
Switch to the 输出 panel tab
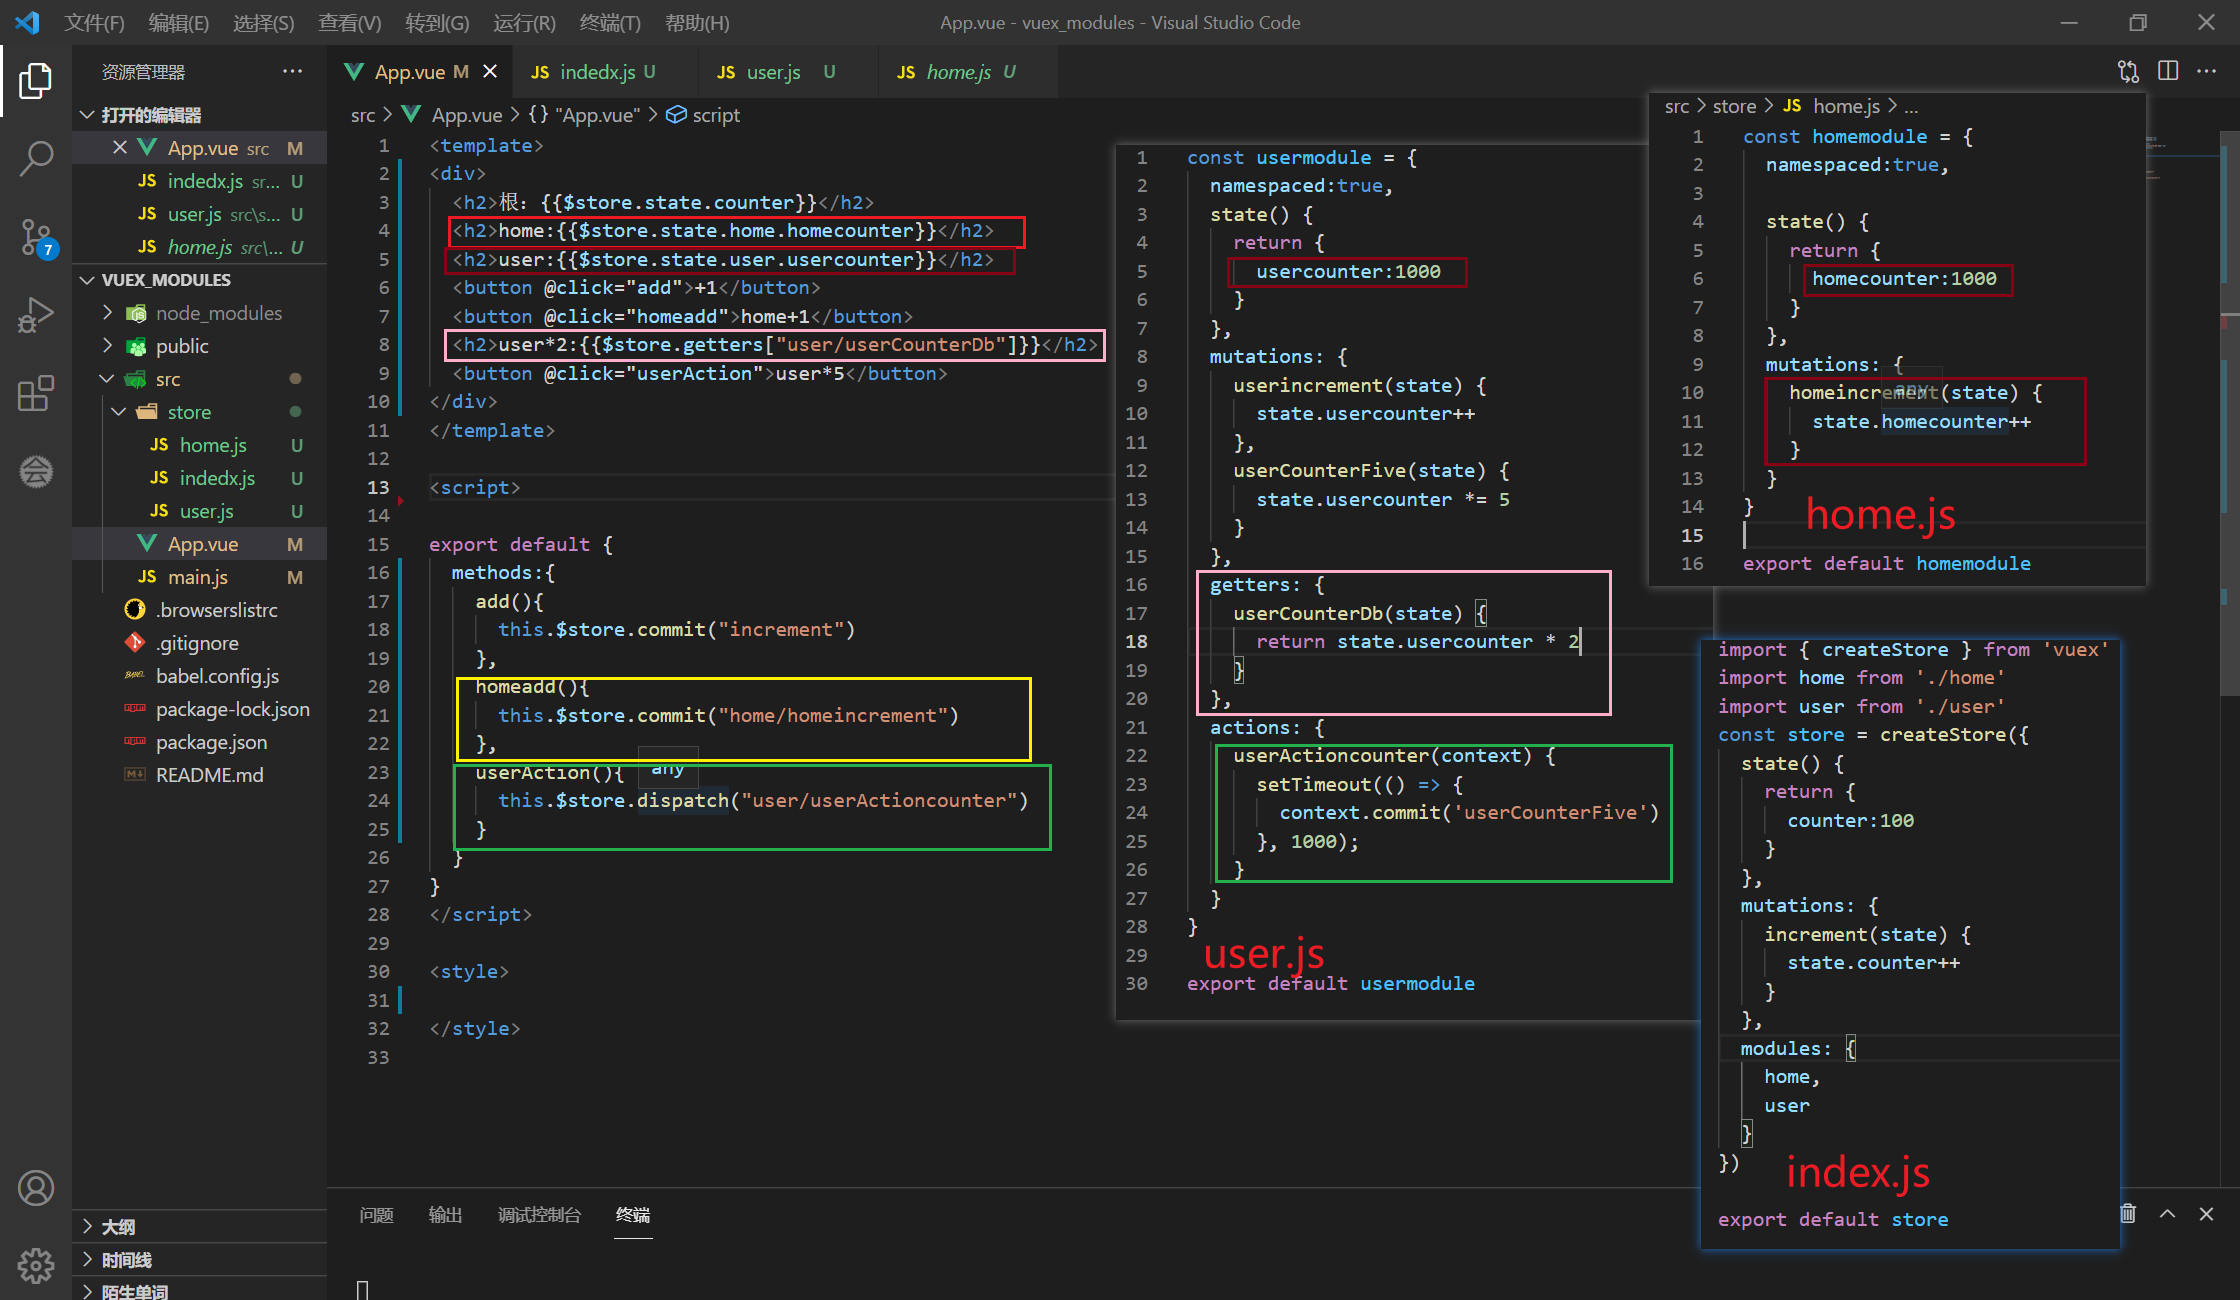[445, 1215]
